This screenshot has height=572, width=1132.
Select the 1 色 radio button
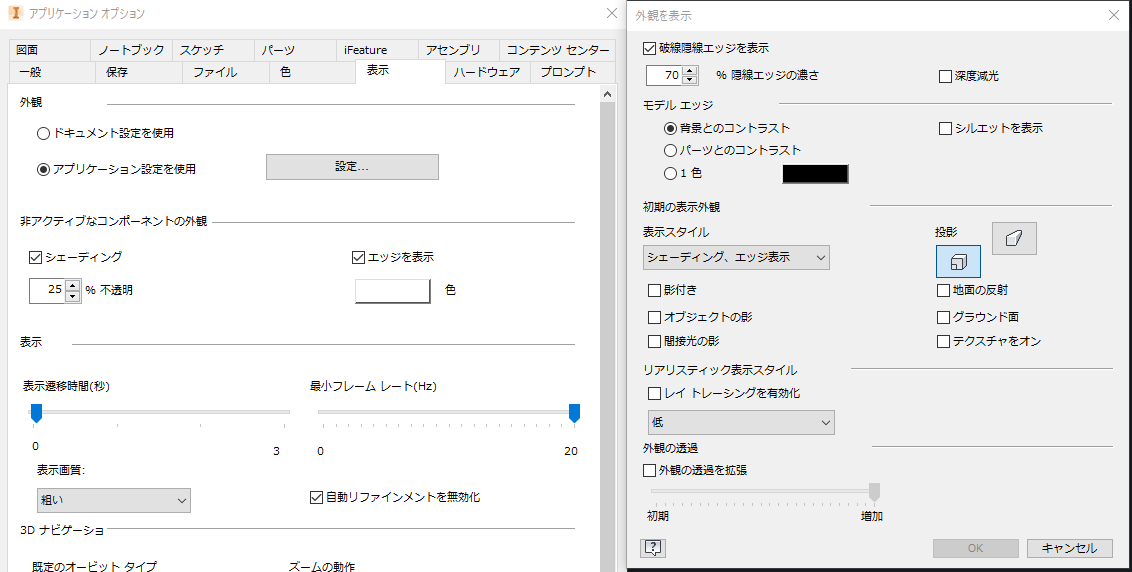point(670,173)
